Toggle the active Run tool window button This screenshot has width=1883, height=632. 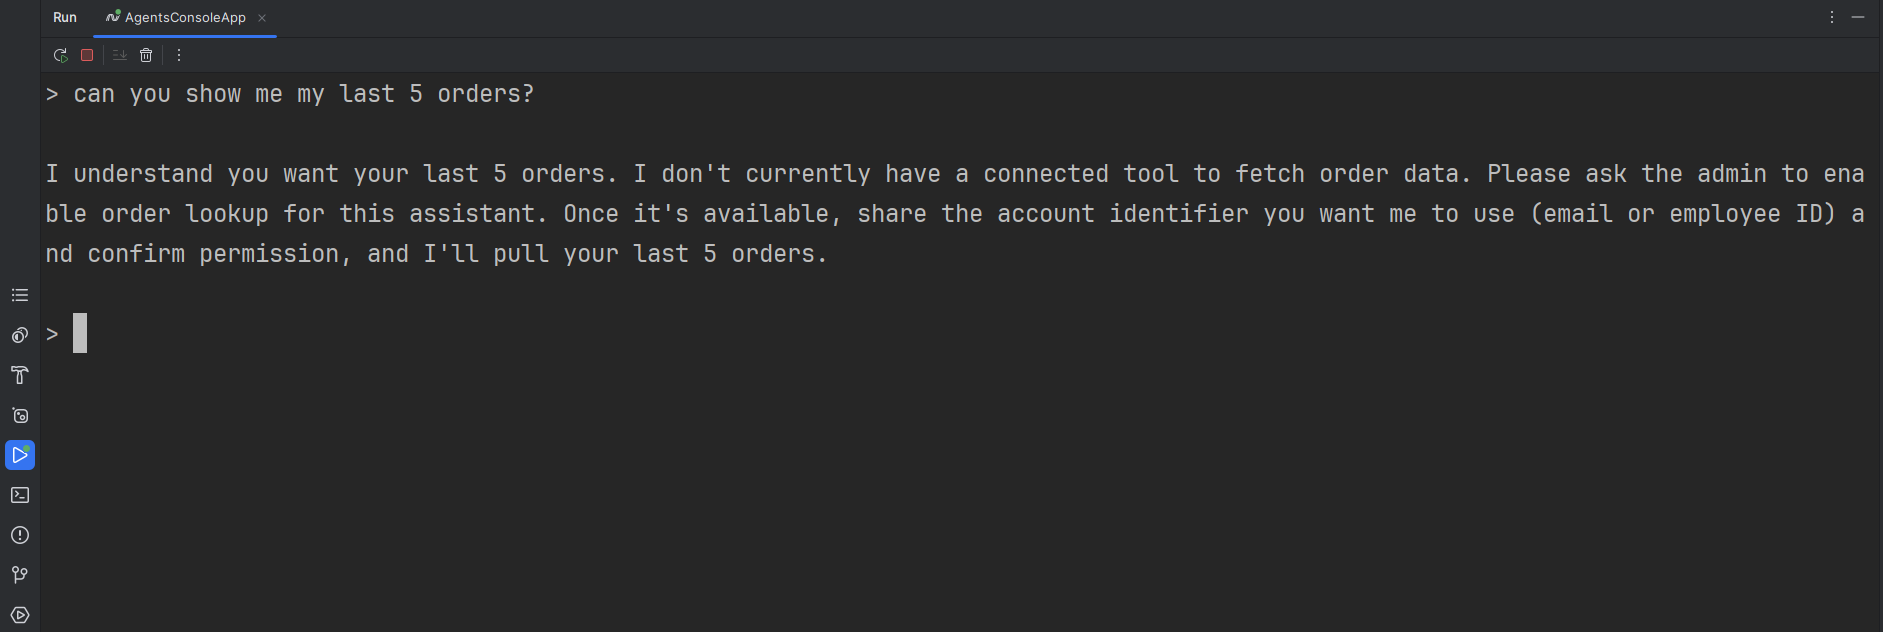click(x=20, y=455)
